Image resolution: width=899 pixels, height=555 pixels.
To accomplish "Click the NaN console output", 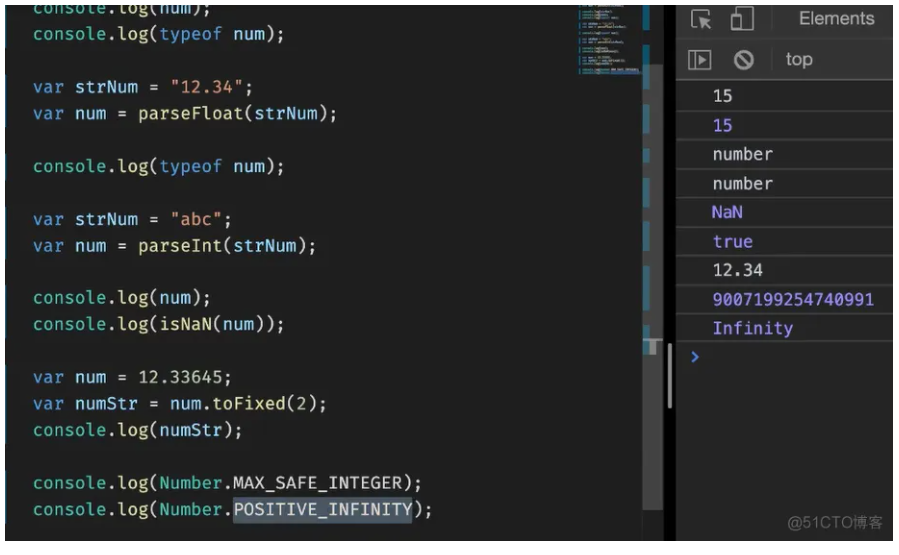I will (x=727, y=213).
